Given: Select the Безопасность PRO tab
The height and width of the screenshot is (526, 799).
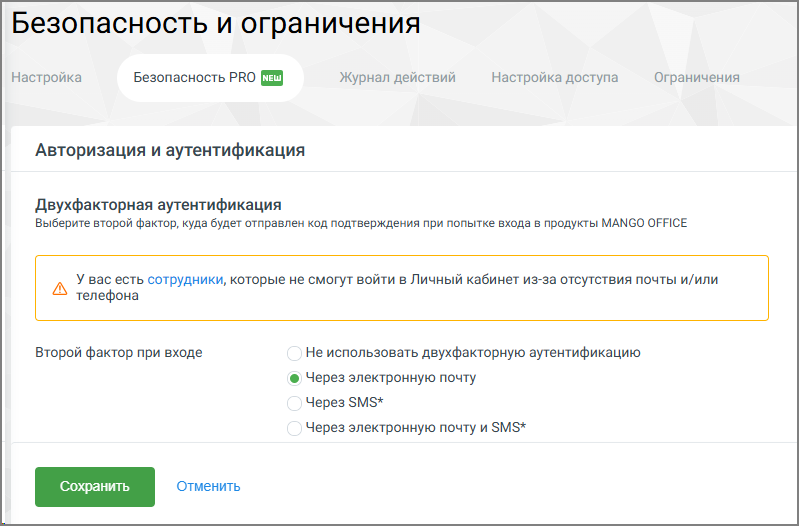Looking at the screenshot, I should click(210, 77).
